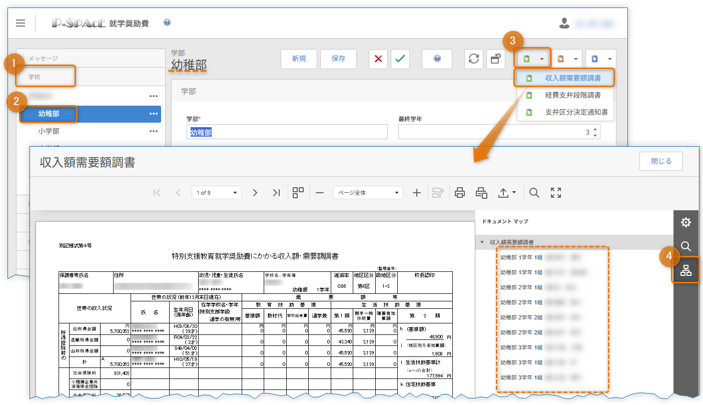Viewport: 703px width, 405px height.
Task: Select 支弁区分決定通知書 from the dropdown menu
Action: coord(565,112)
